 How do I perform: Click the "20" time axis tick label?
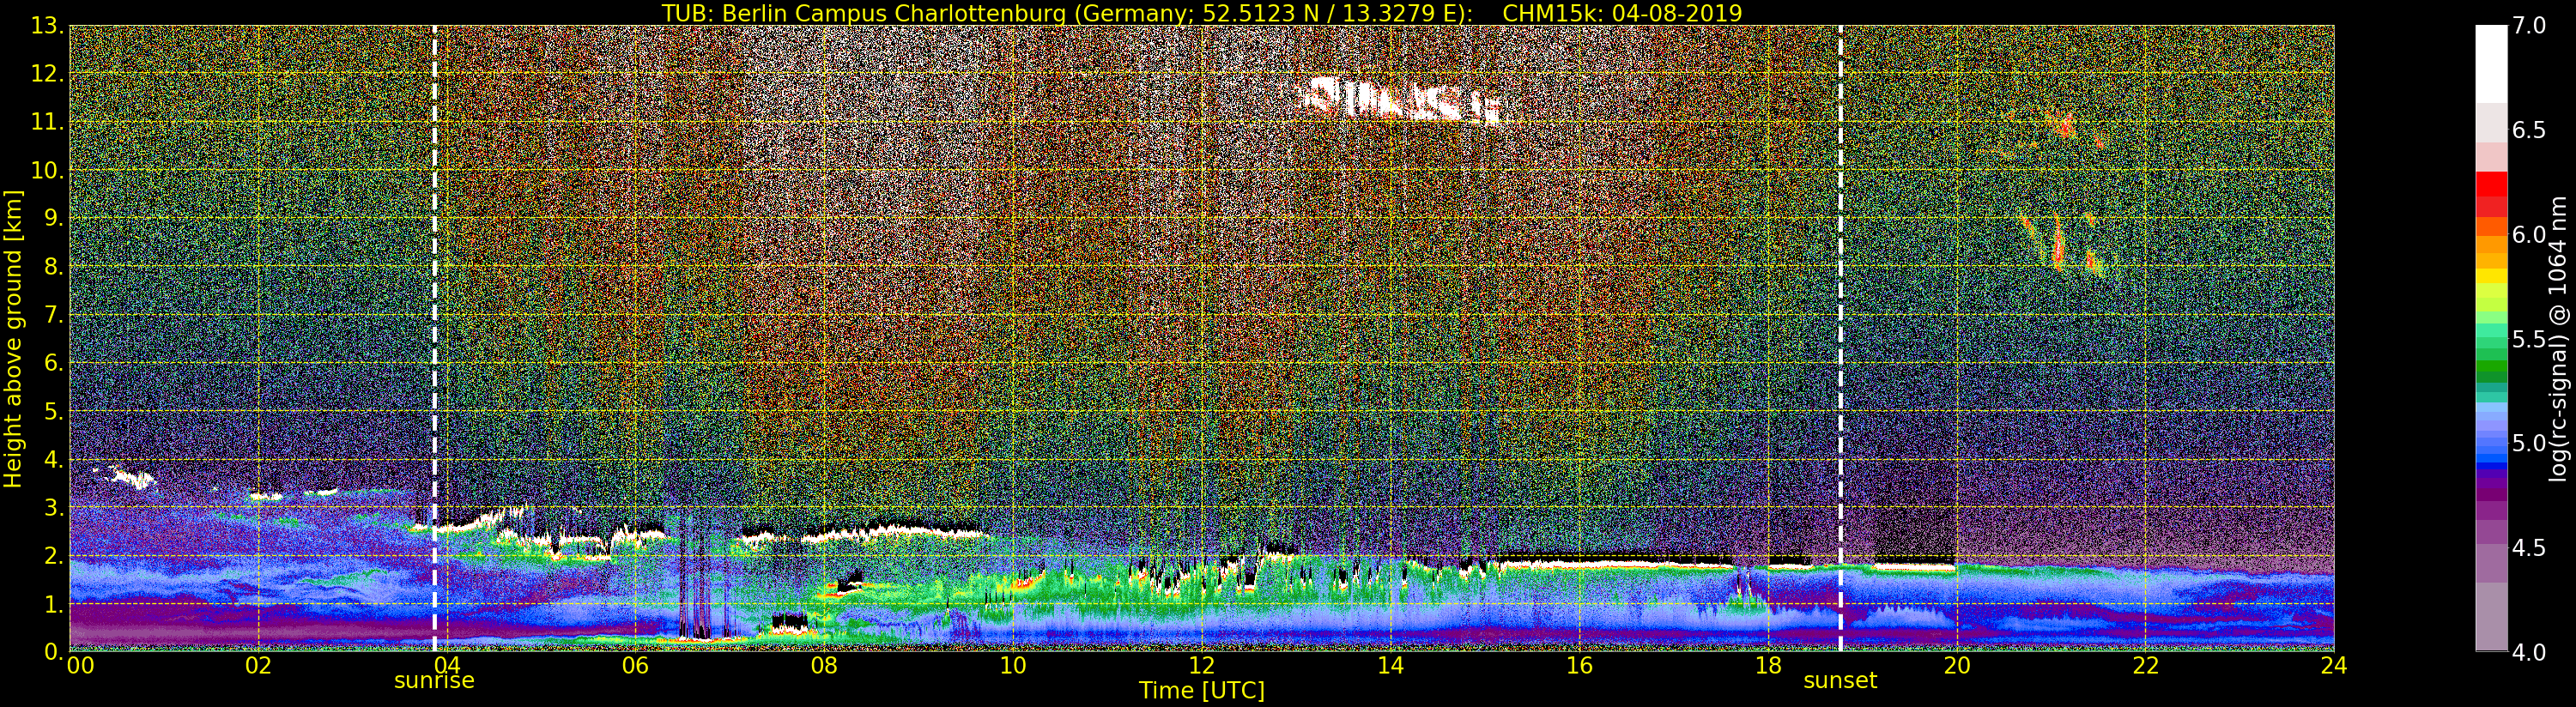click(x=1957, y=665)
